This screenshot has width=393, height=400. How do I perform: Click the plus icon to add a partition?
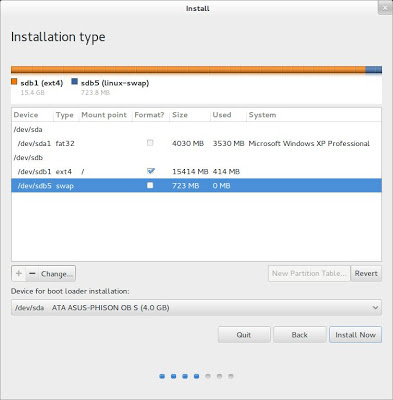tap(19, 274)
